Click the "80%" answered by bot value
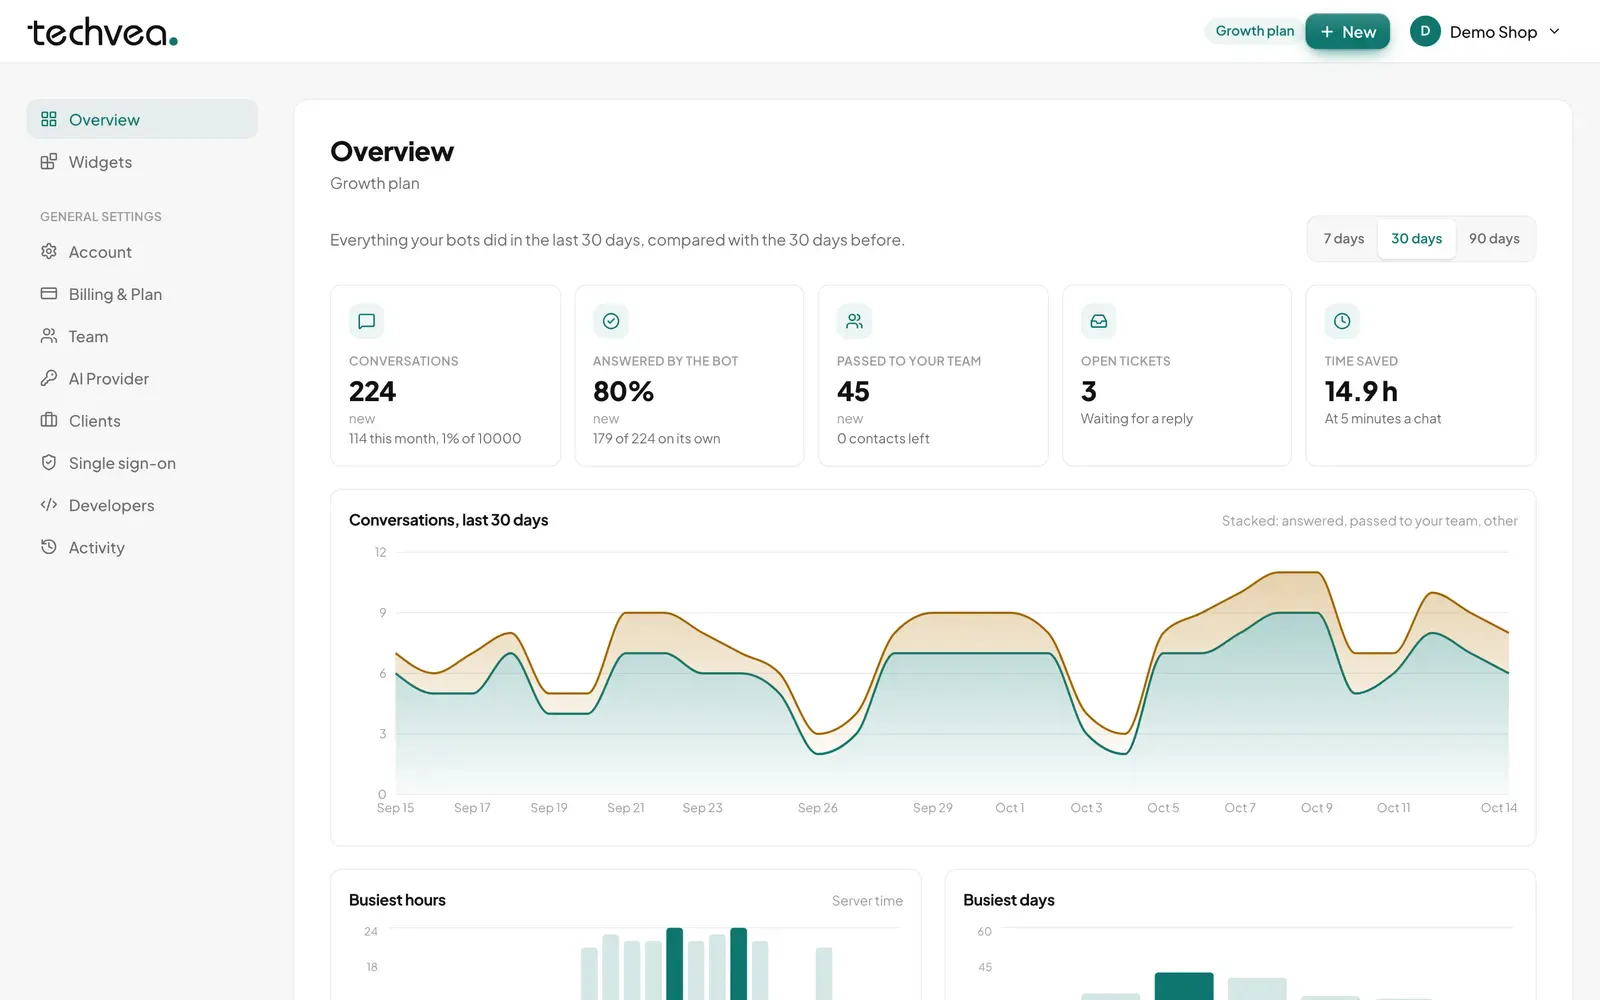 pyautogui.click(x=623, y=391)
